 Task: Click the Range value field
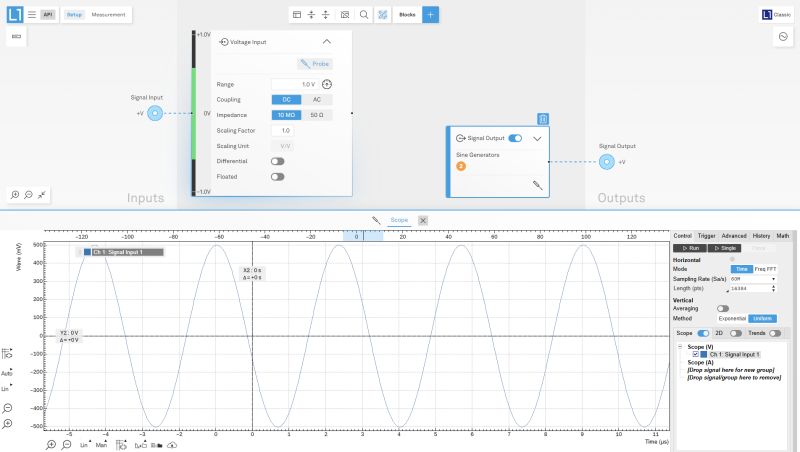click(x=294, y=84)
